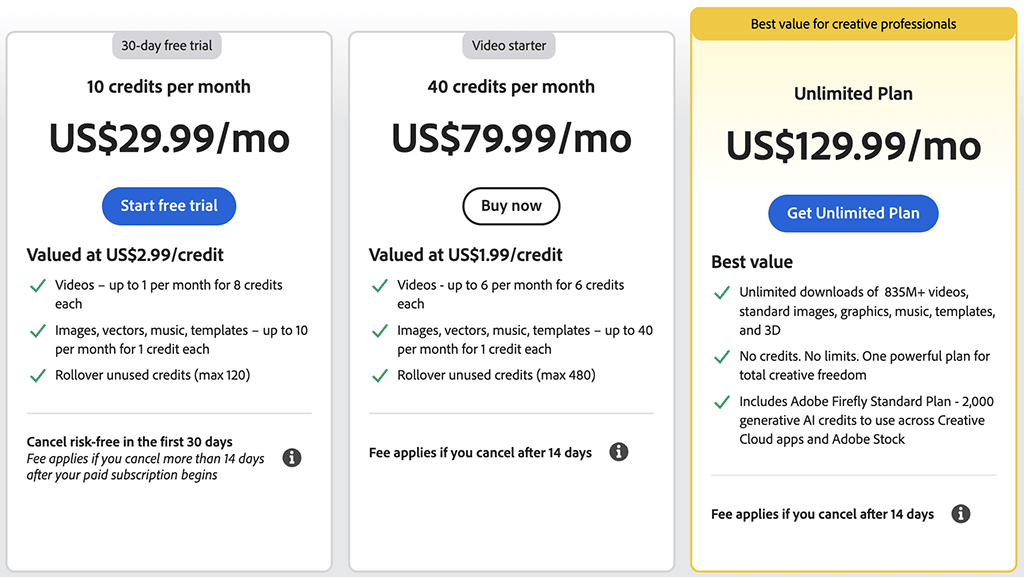Click the Video starter badge
The width and height of the screenshot is (1024, 577).
click(510, 45)
